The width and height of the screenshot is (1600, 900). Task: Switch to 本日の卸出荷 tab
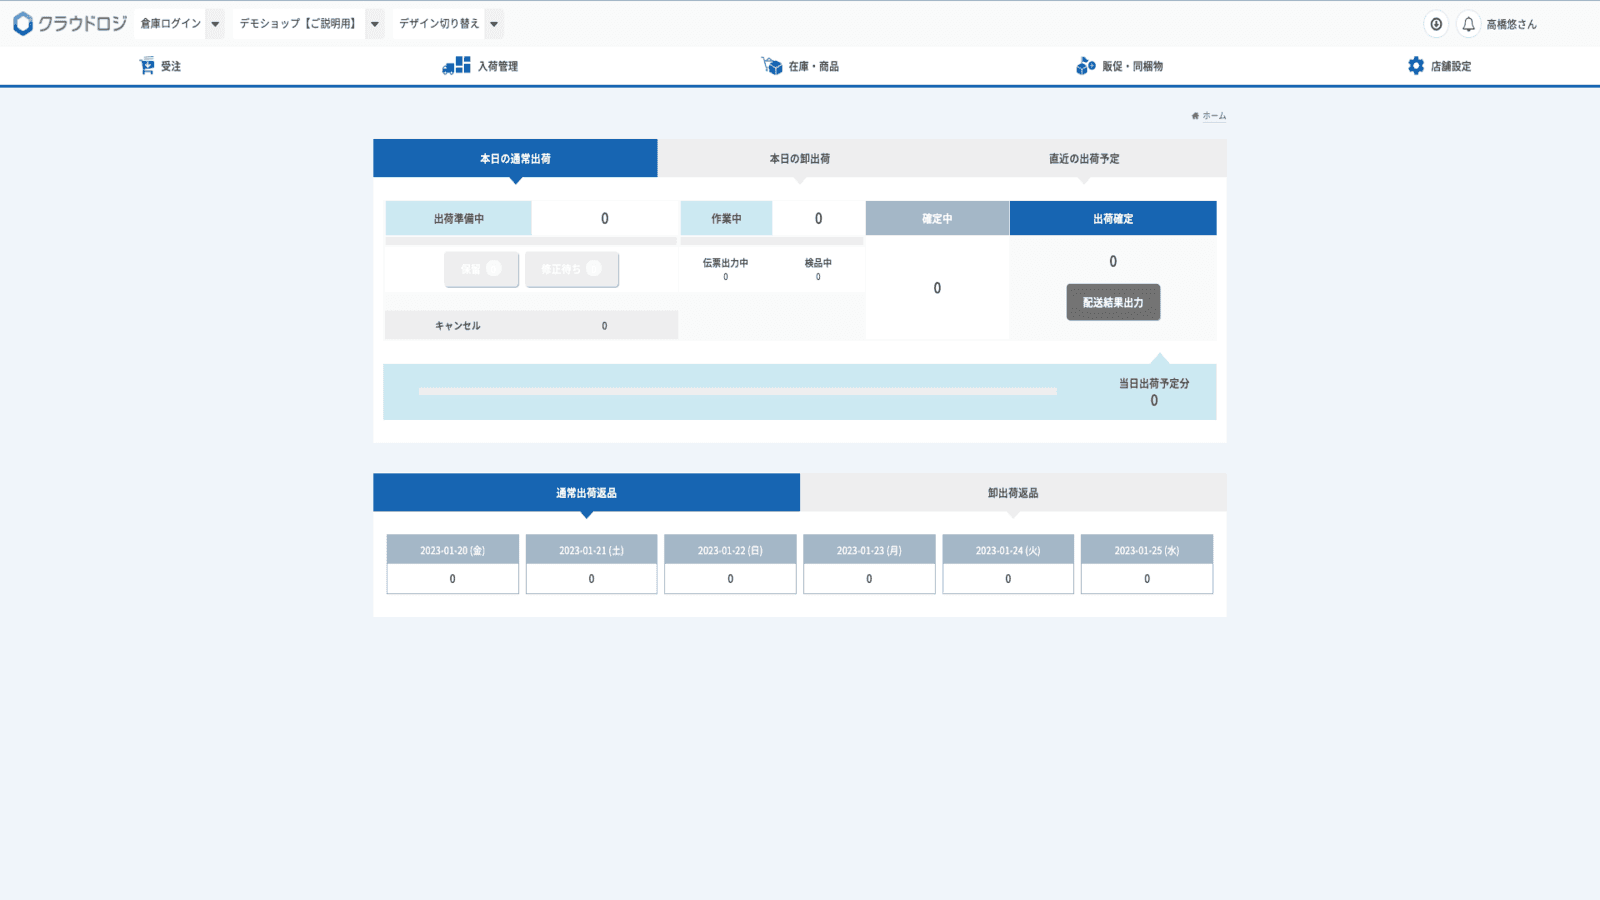tap(799, 158)
